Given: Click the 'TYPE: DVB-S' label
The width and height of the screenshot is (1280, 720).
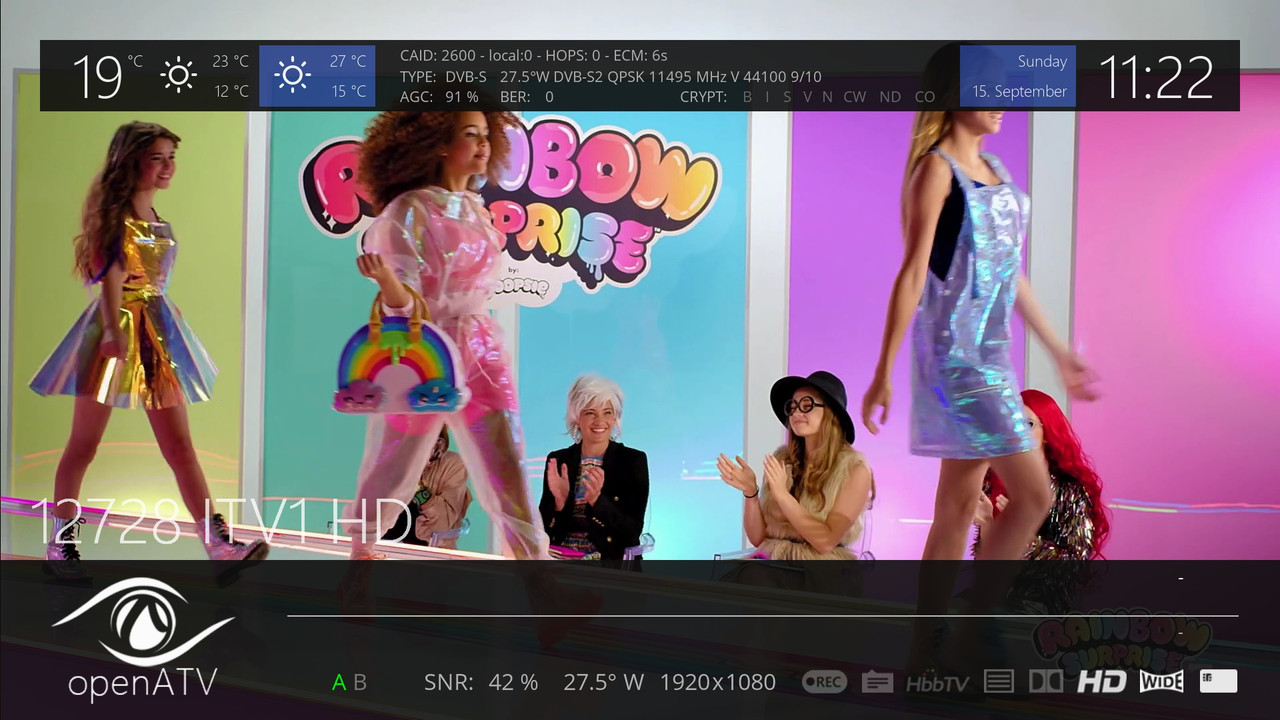Looking at the screenshot, I should pyautogui.click(x=444, y=76).
